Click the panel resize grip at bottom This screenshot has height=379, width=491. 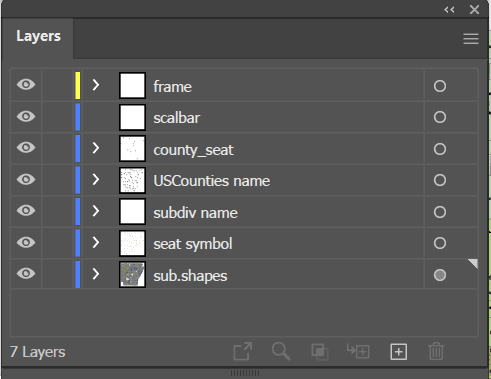[x=245, y=373]
